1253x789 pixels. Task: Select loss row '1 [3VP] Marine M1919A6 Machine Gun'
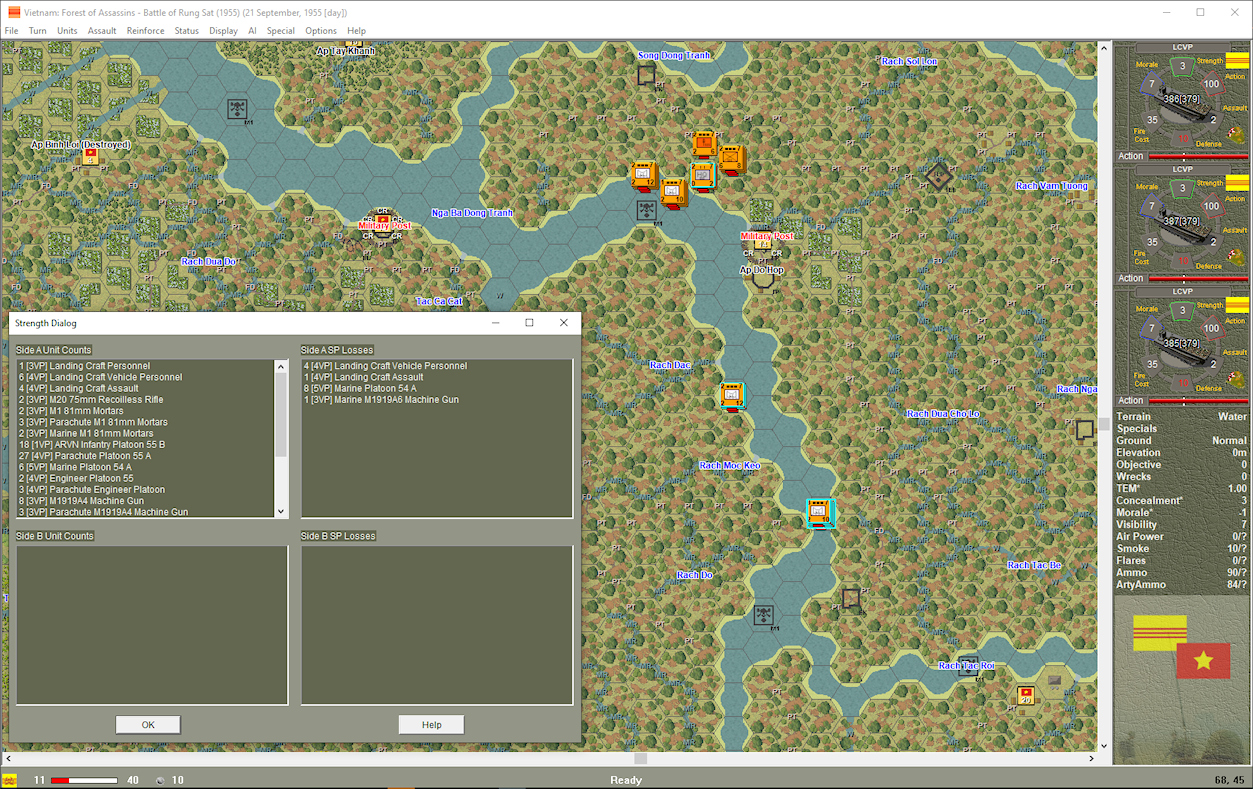pyautogui.click(x=437, y=400)
